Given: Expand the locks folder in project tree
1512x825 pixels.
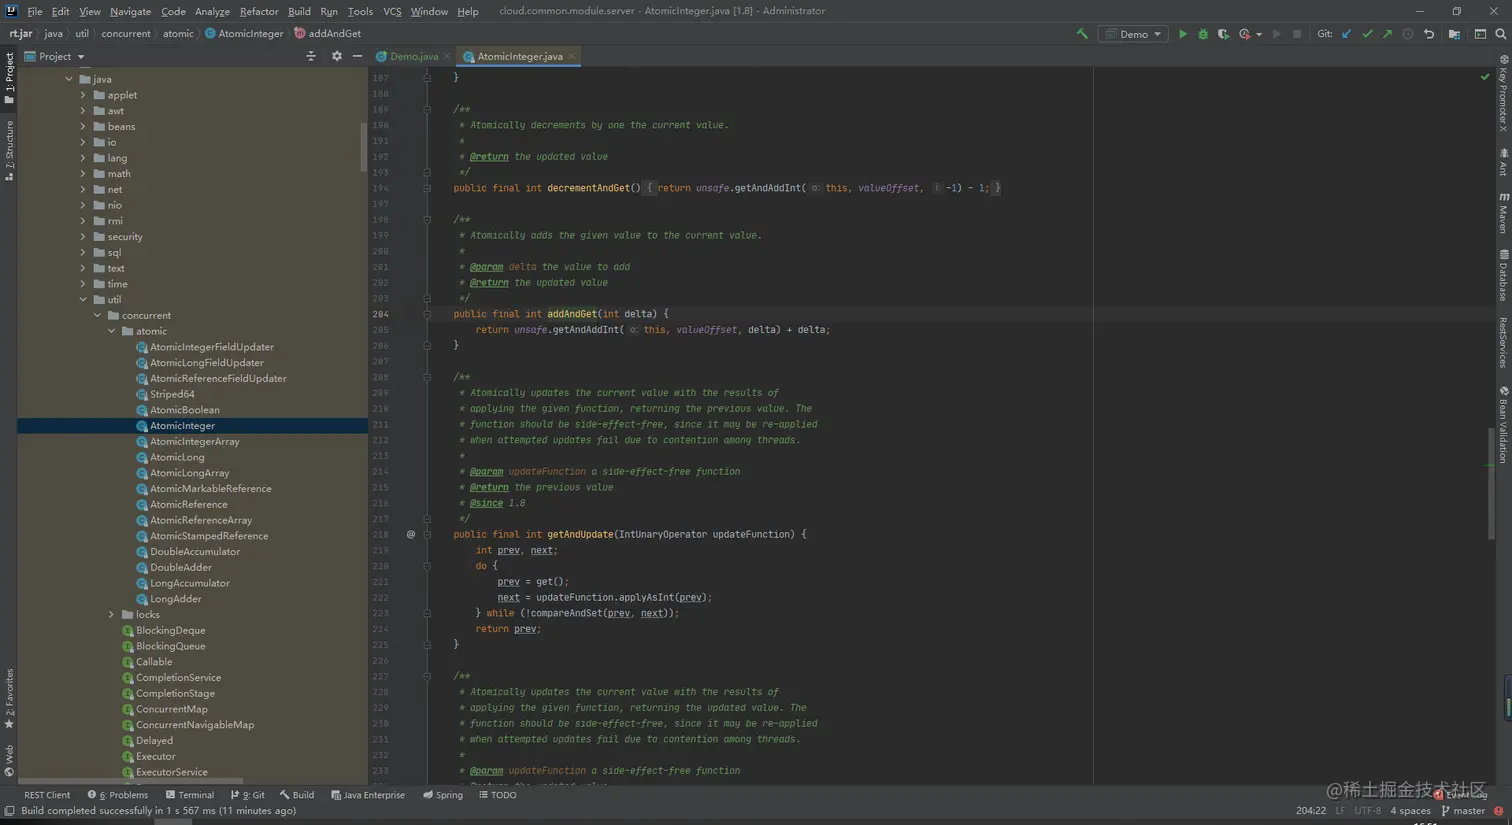Looking at the screenshot, I should (x=111, y=615).
